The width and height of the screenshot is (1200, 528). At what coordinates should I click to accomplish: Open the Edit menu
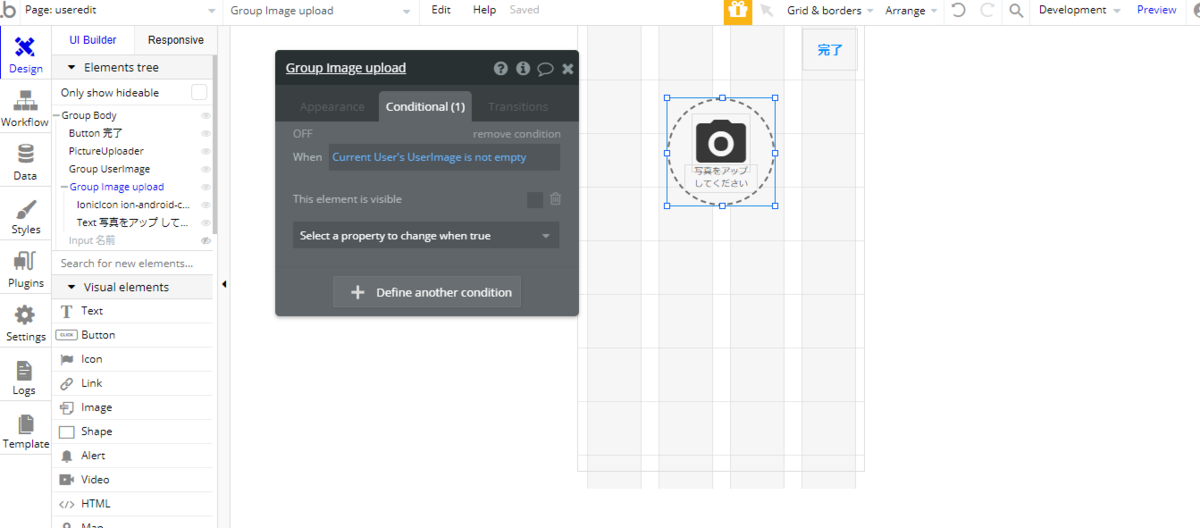click(441, 10)
